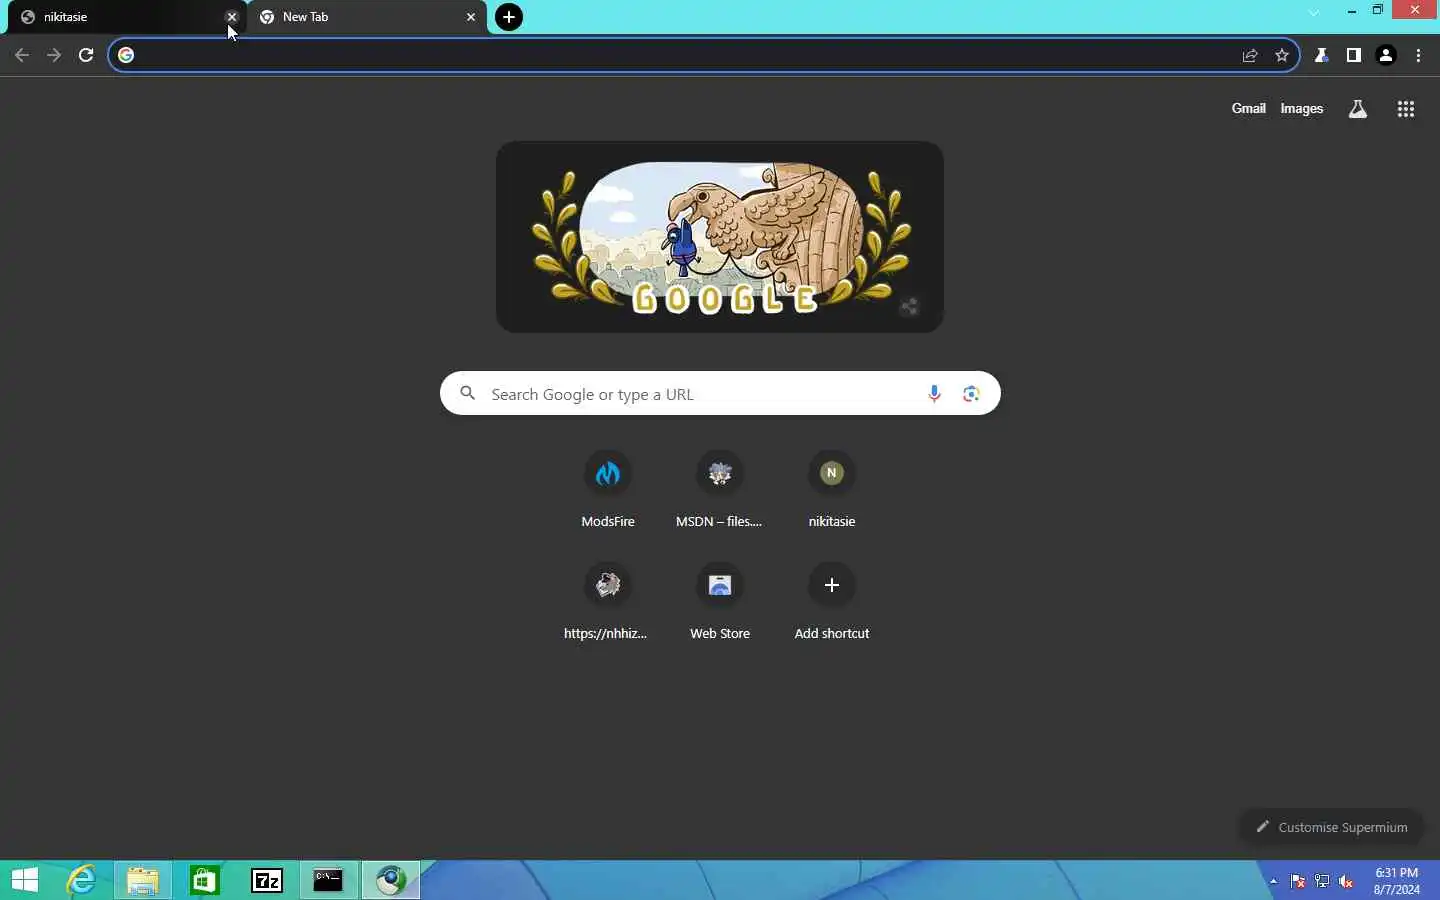Open the Web Store shortcut

point(720,602)
